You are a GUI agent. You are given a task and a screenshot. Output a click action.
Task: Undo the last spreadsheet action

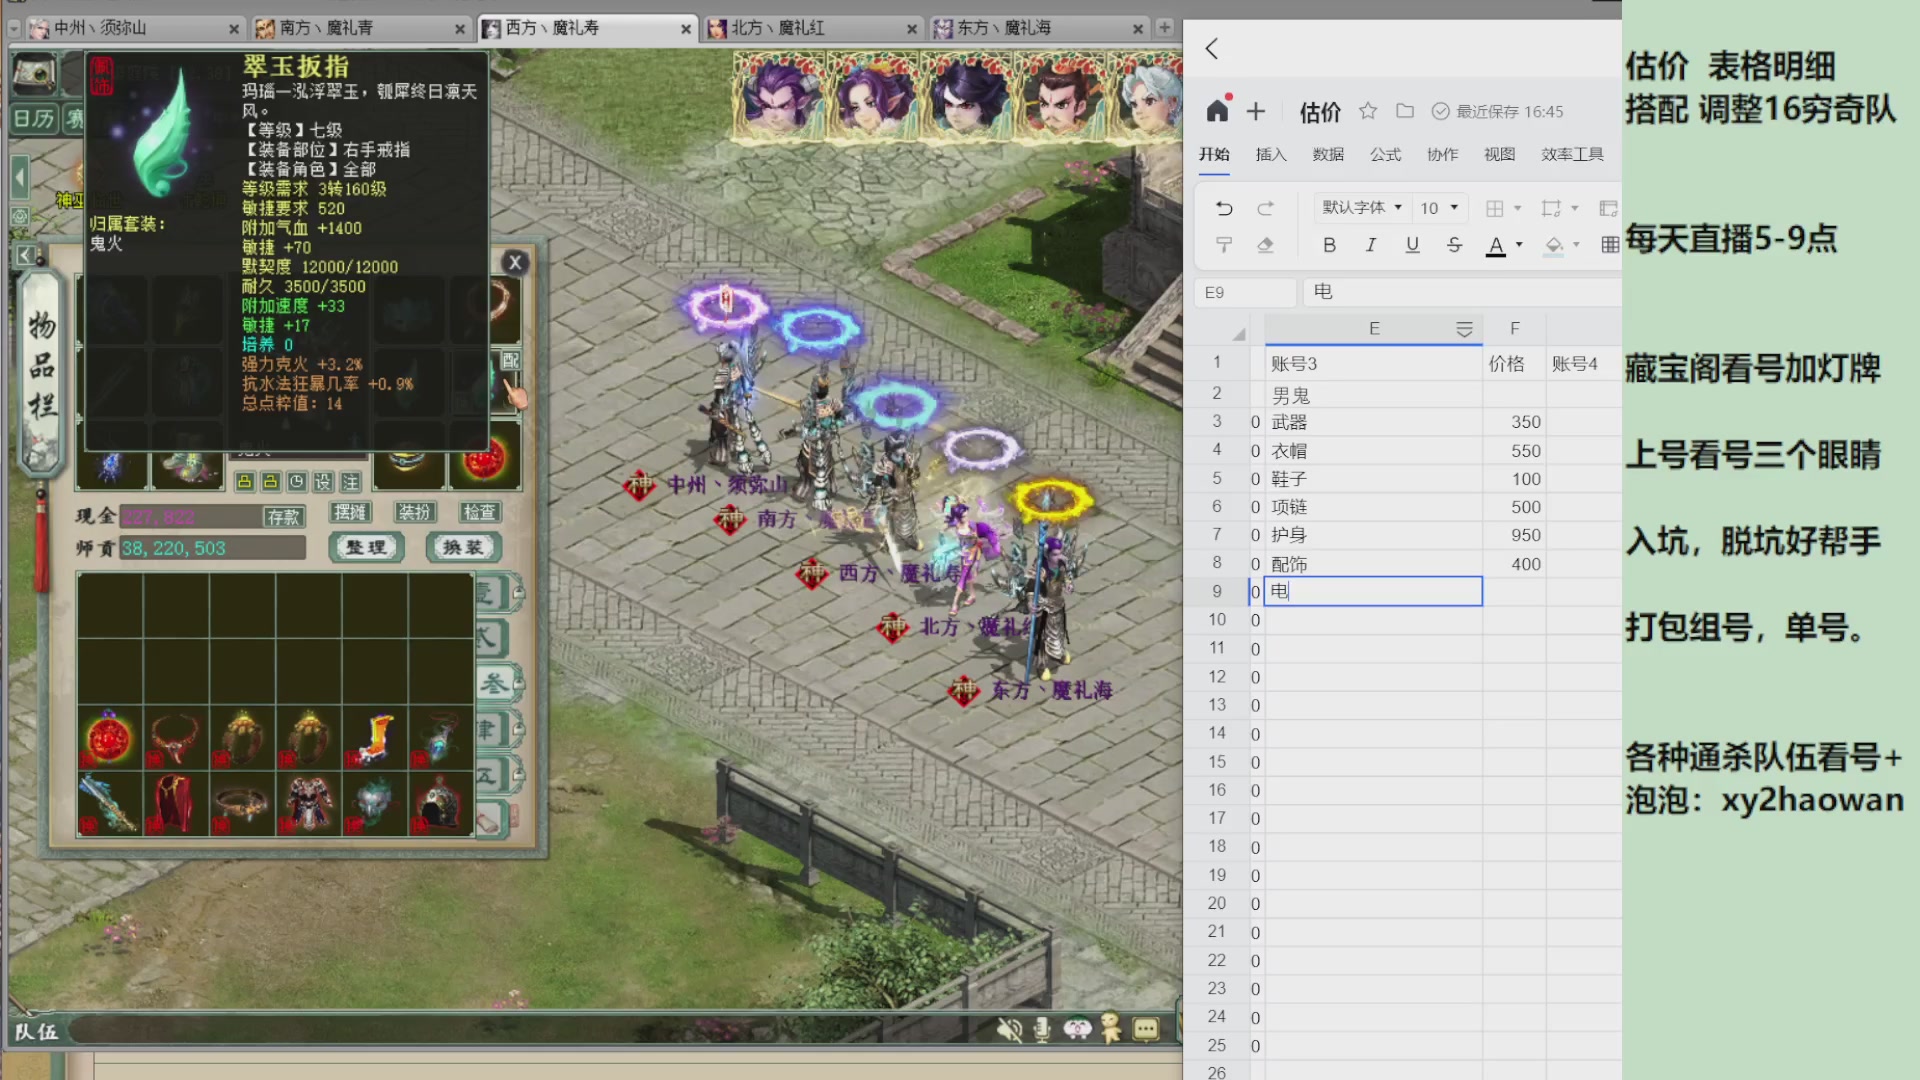(x=1224, y=208)
